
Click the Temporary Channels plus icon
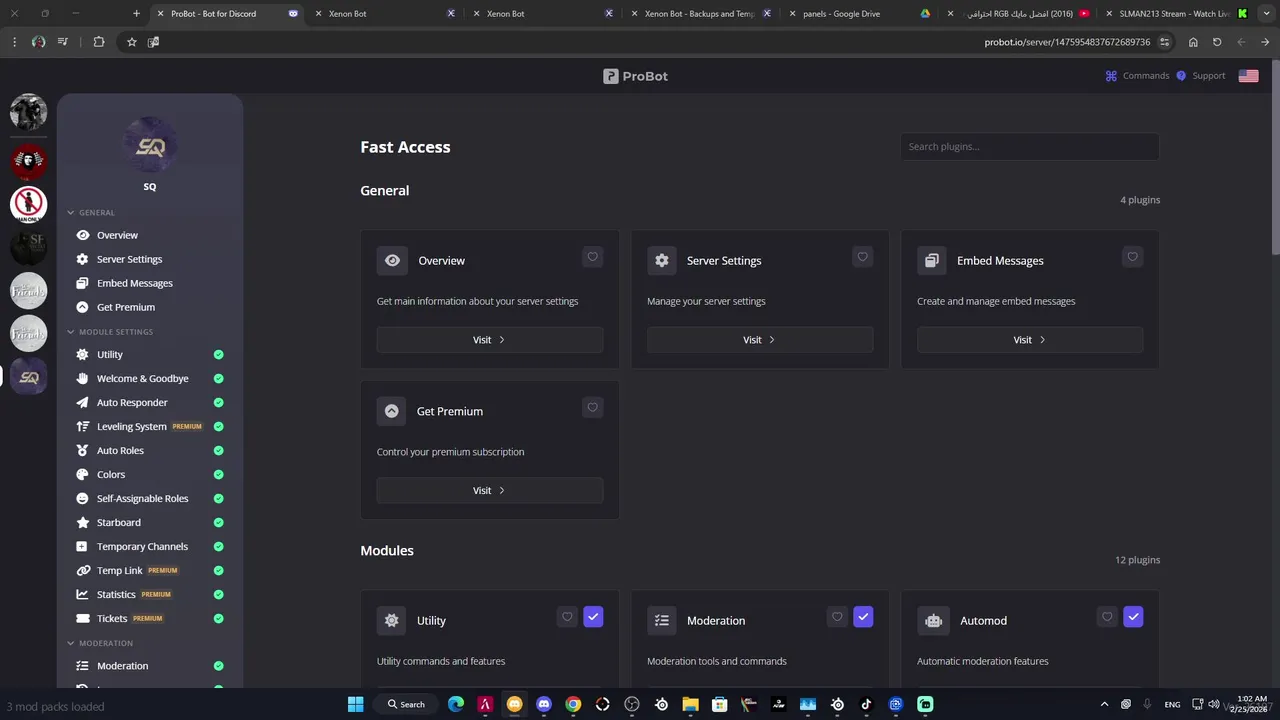[83, 546]
